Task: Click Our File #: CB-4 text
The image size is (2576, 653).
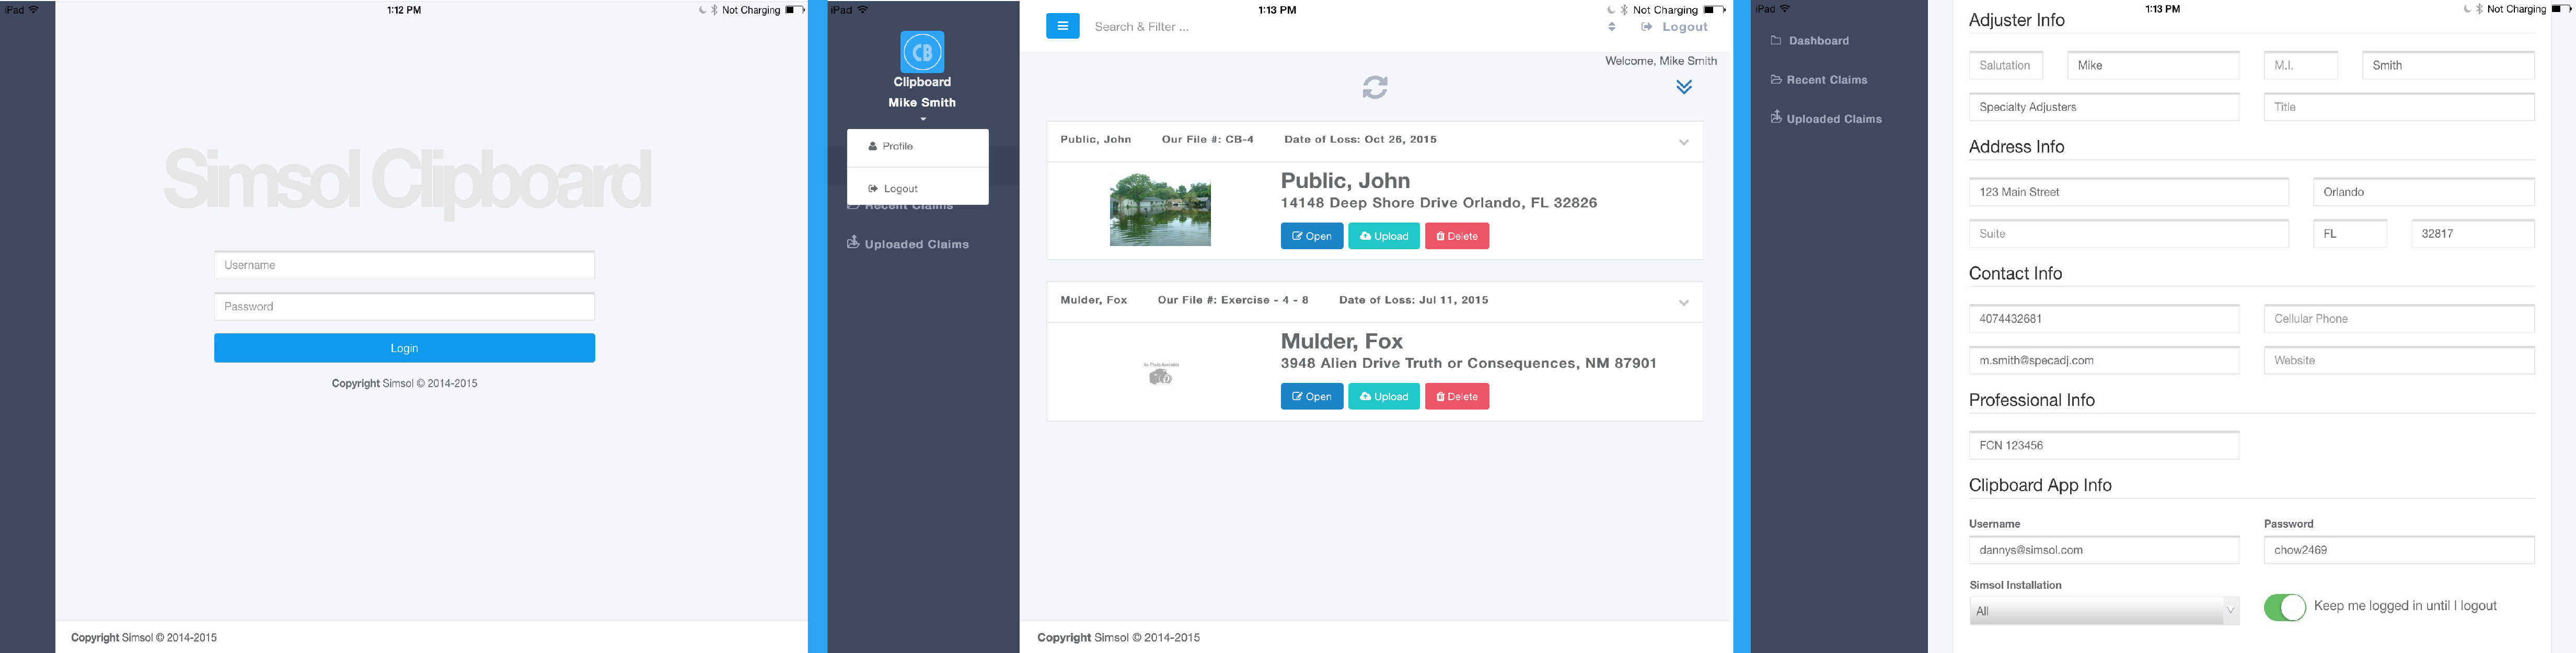Action: tap(1207, 140)
